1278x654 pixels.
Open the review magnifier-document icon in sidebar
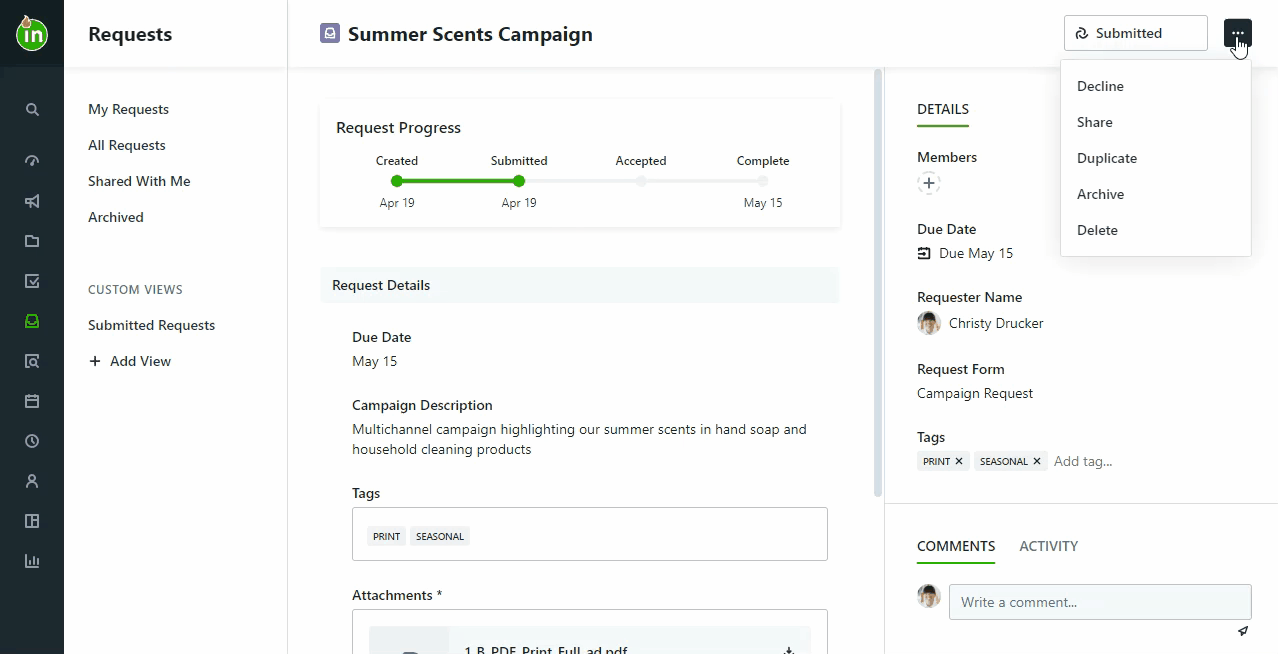click(32, 361)
